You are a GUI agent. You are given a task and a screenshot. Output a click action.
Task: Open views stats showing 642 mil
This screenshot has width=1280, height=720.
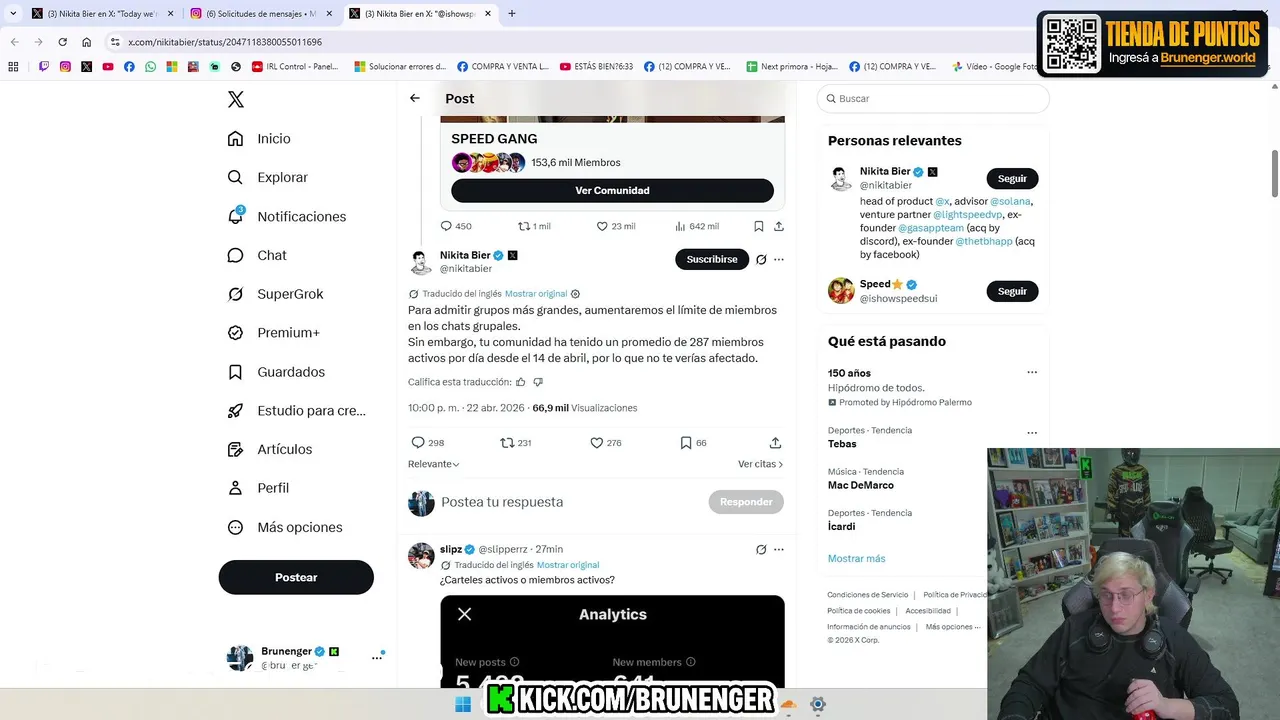(697, 226)
